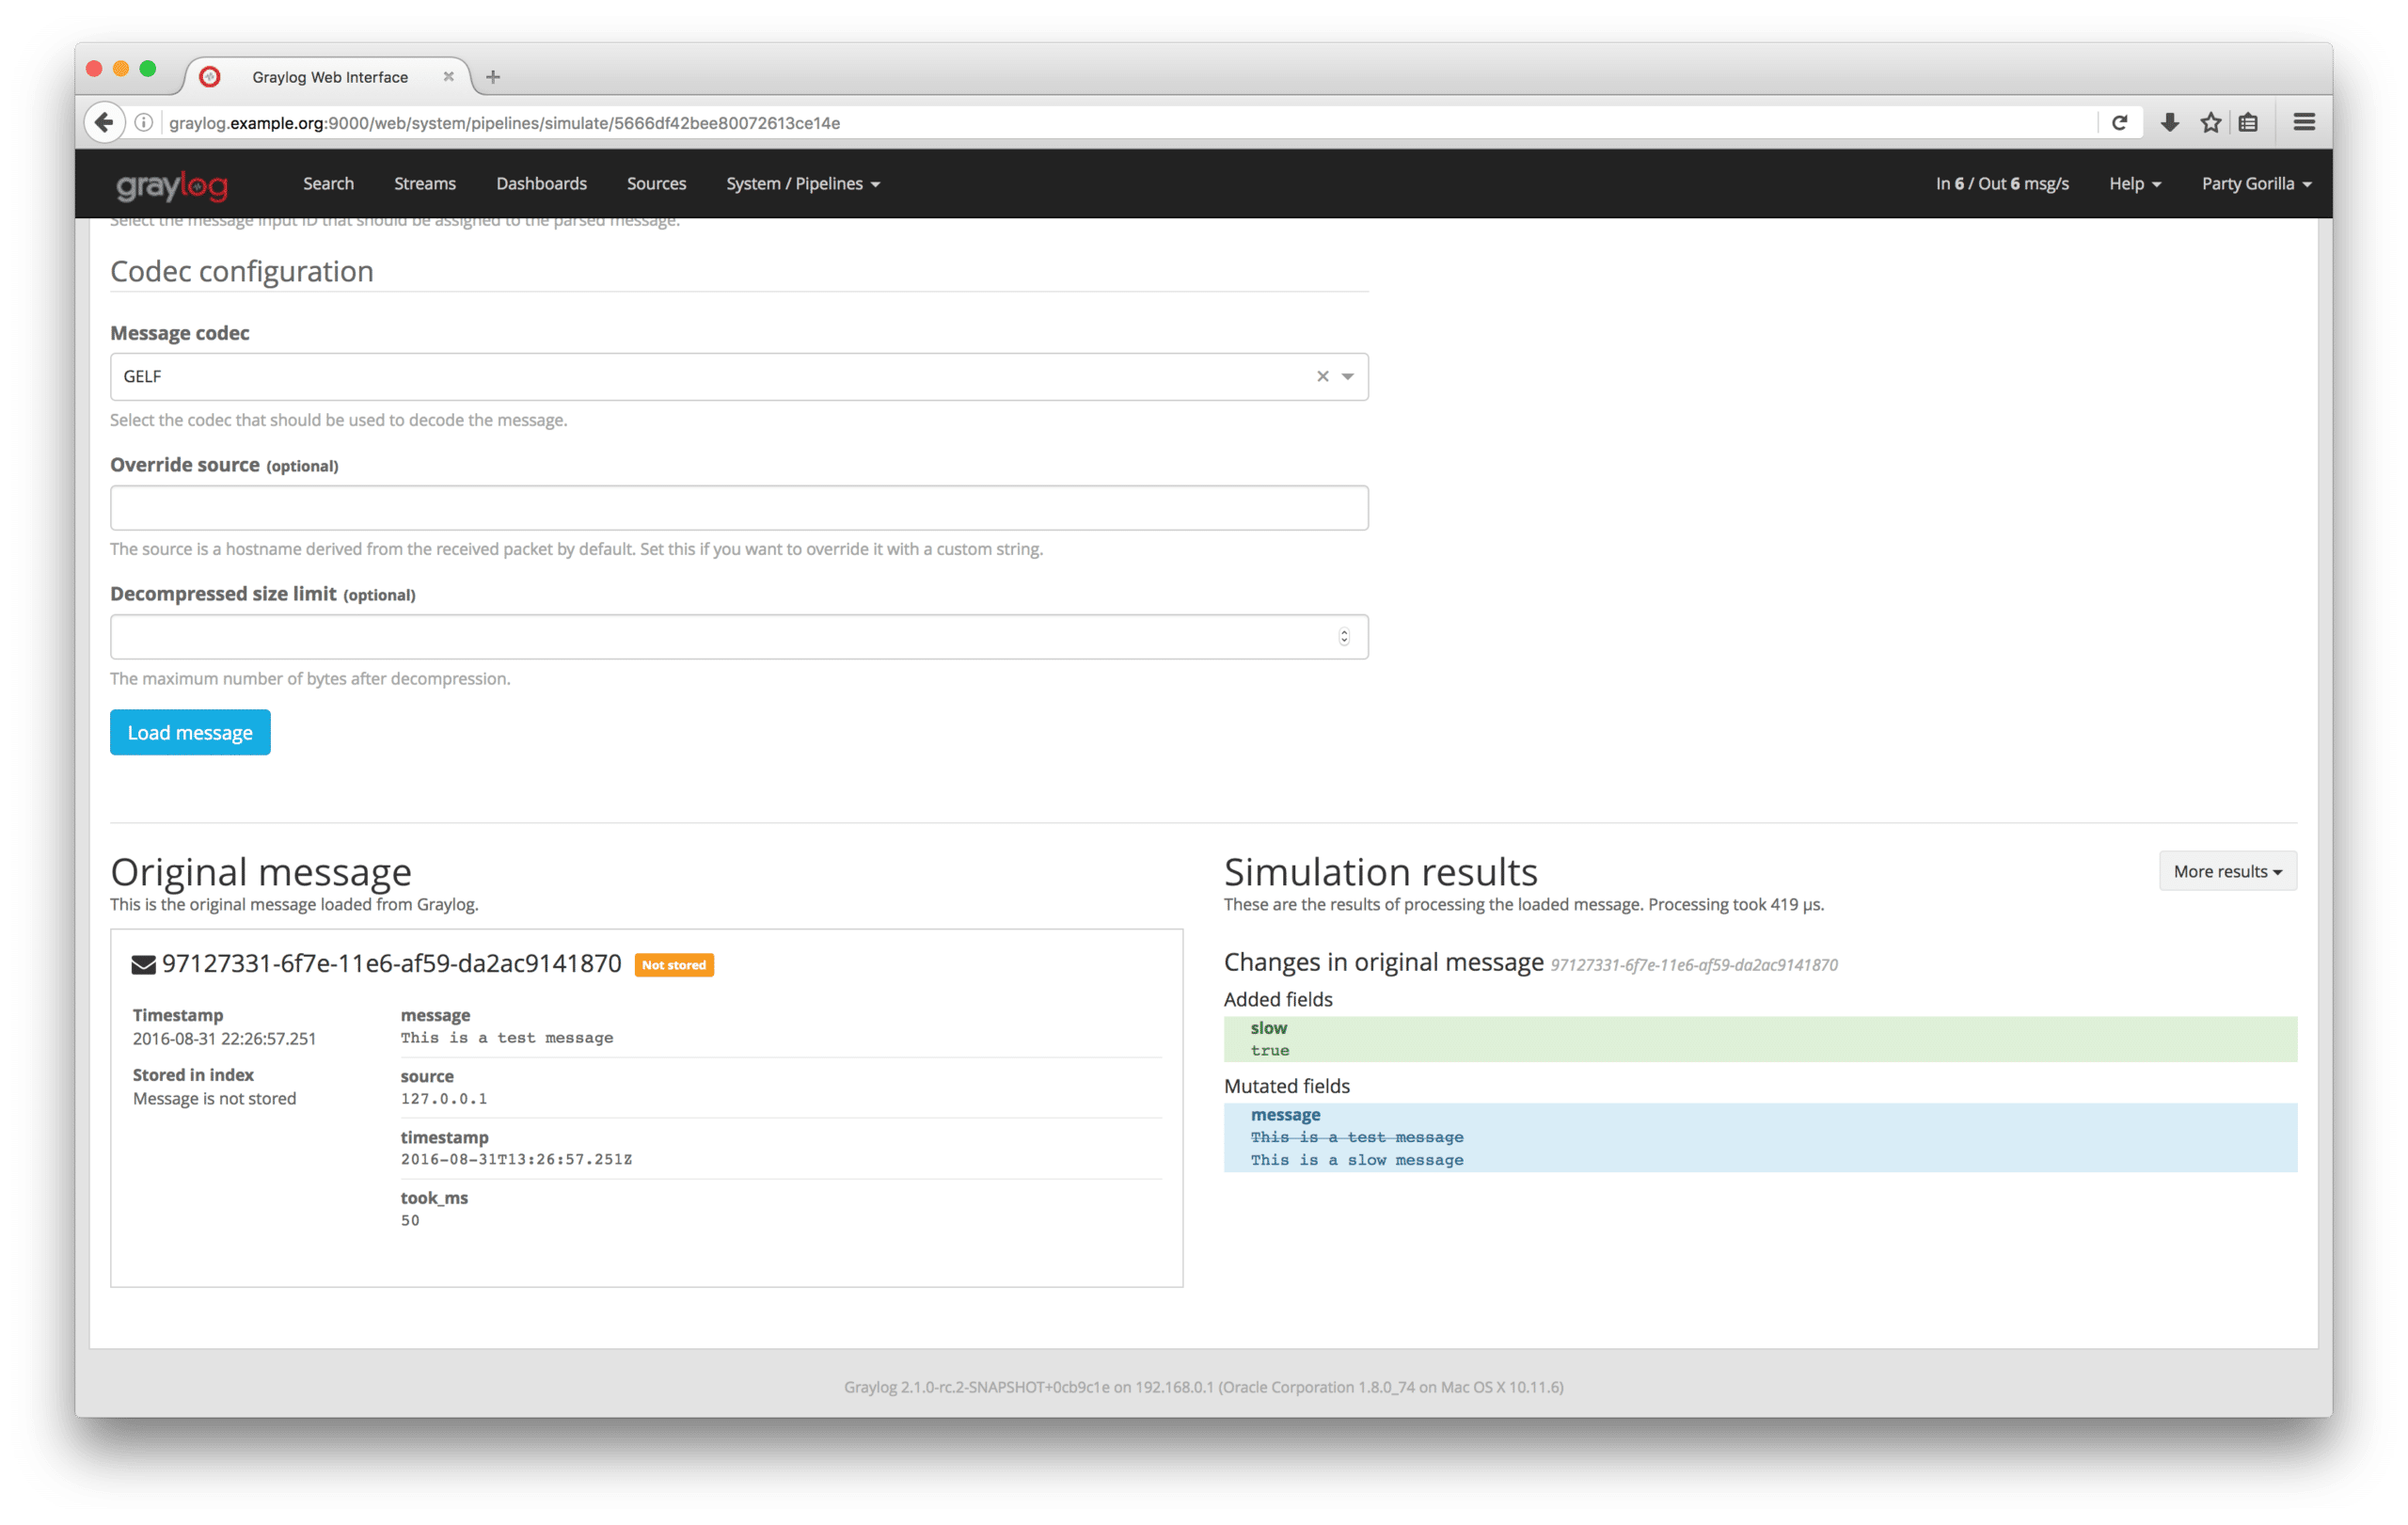Expand the System / Pipelines menu
Image resolution: width=2408 pixels, height=1525 pixels.
coord(802,184)
